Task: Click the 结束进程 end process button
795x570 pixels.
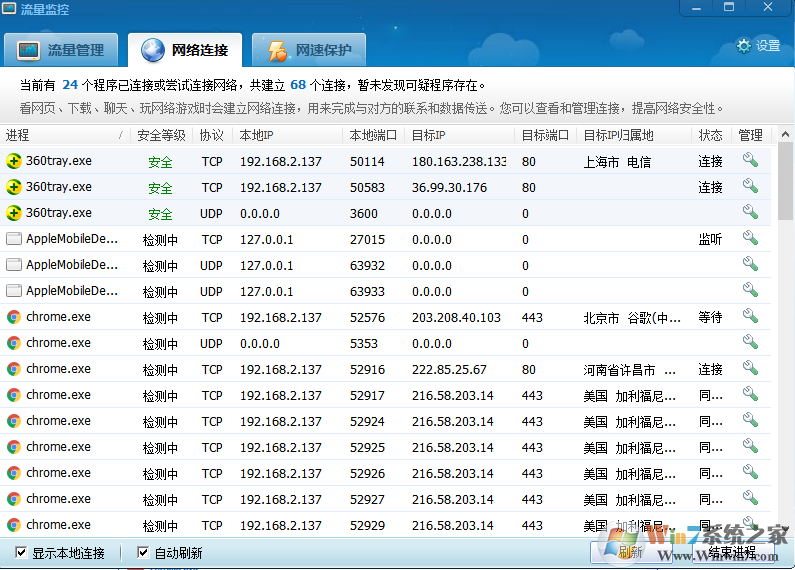Action: click(732, 552)
